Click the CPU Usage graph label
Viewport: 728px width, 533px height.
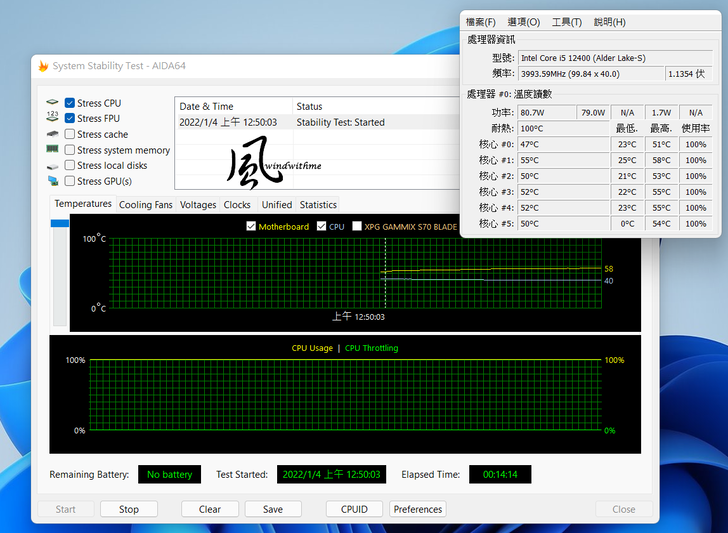[x=312, y=348]
